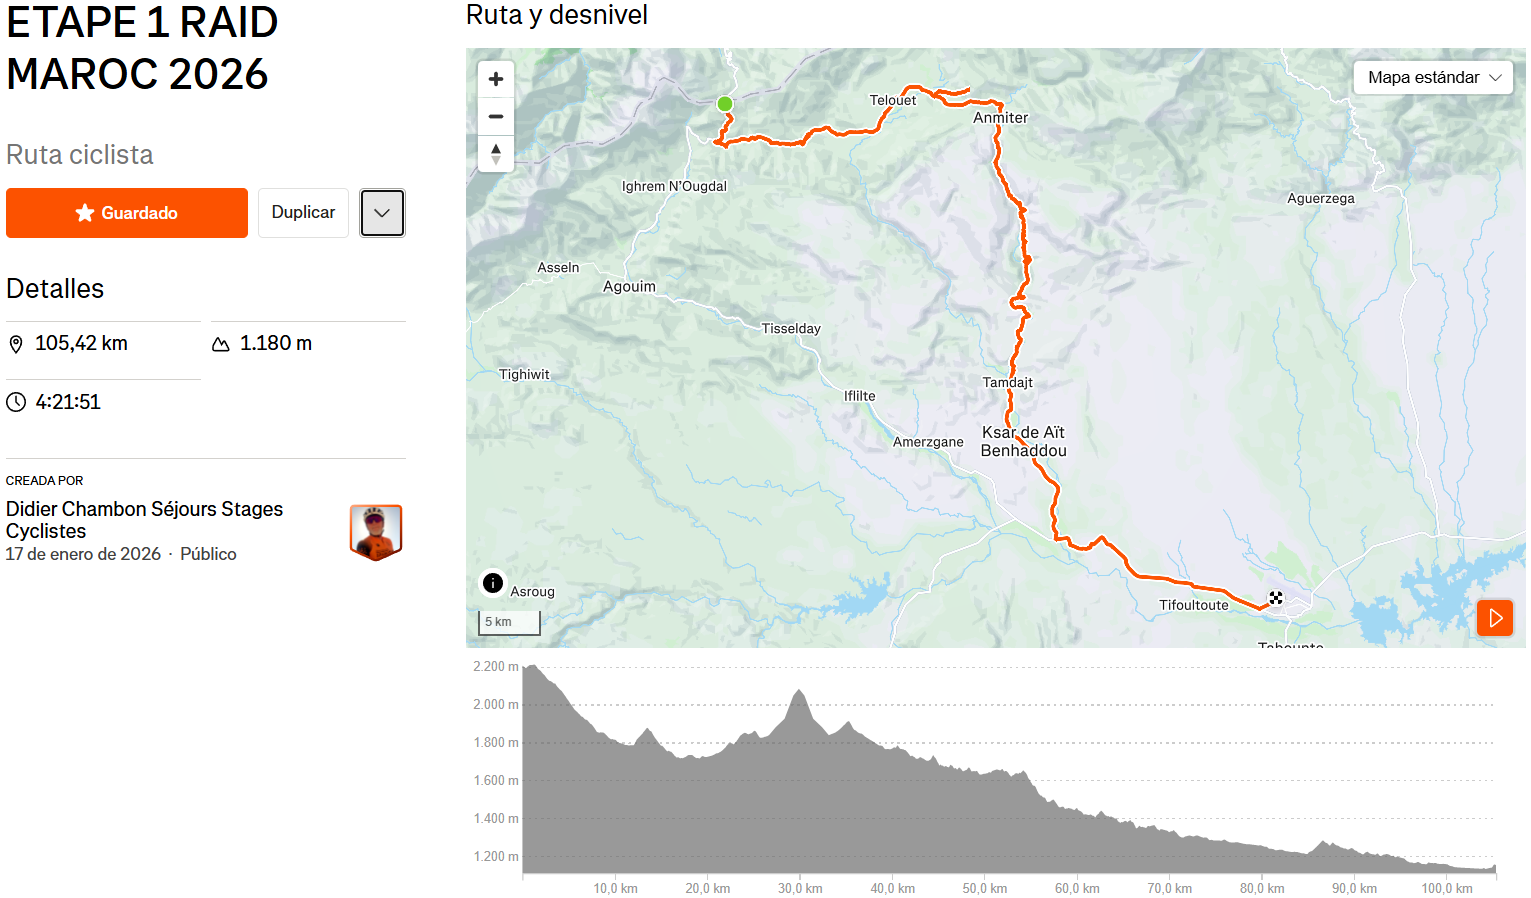This screenshot has height=898, width=1531.
Task: Click the 105,42 km distance stat
Action: tap(81, 344)
